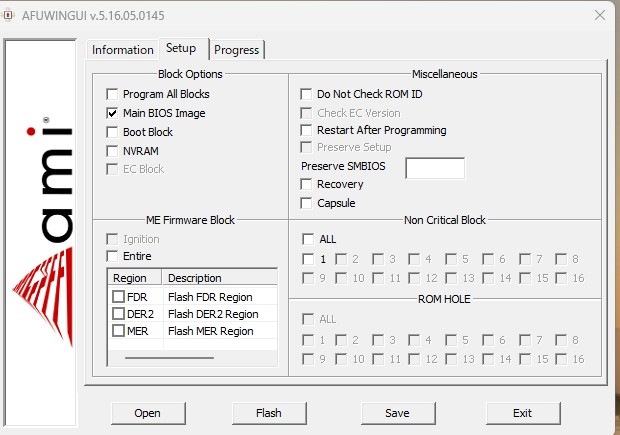The width and height of the screenshot is (620, 435).
Task: Check ALL under Non Critical Block
Action: [307, 239]
